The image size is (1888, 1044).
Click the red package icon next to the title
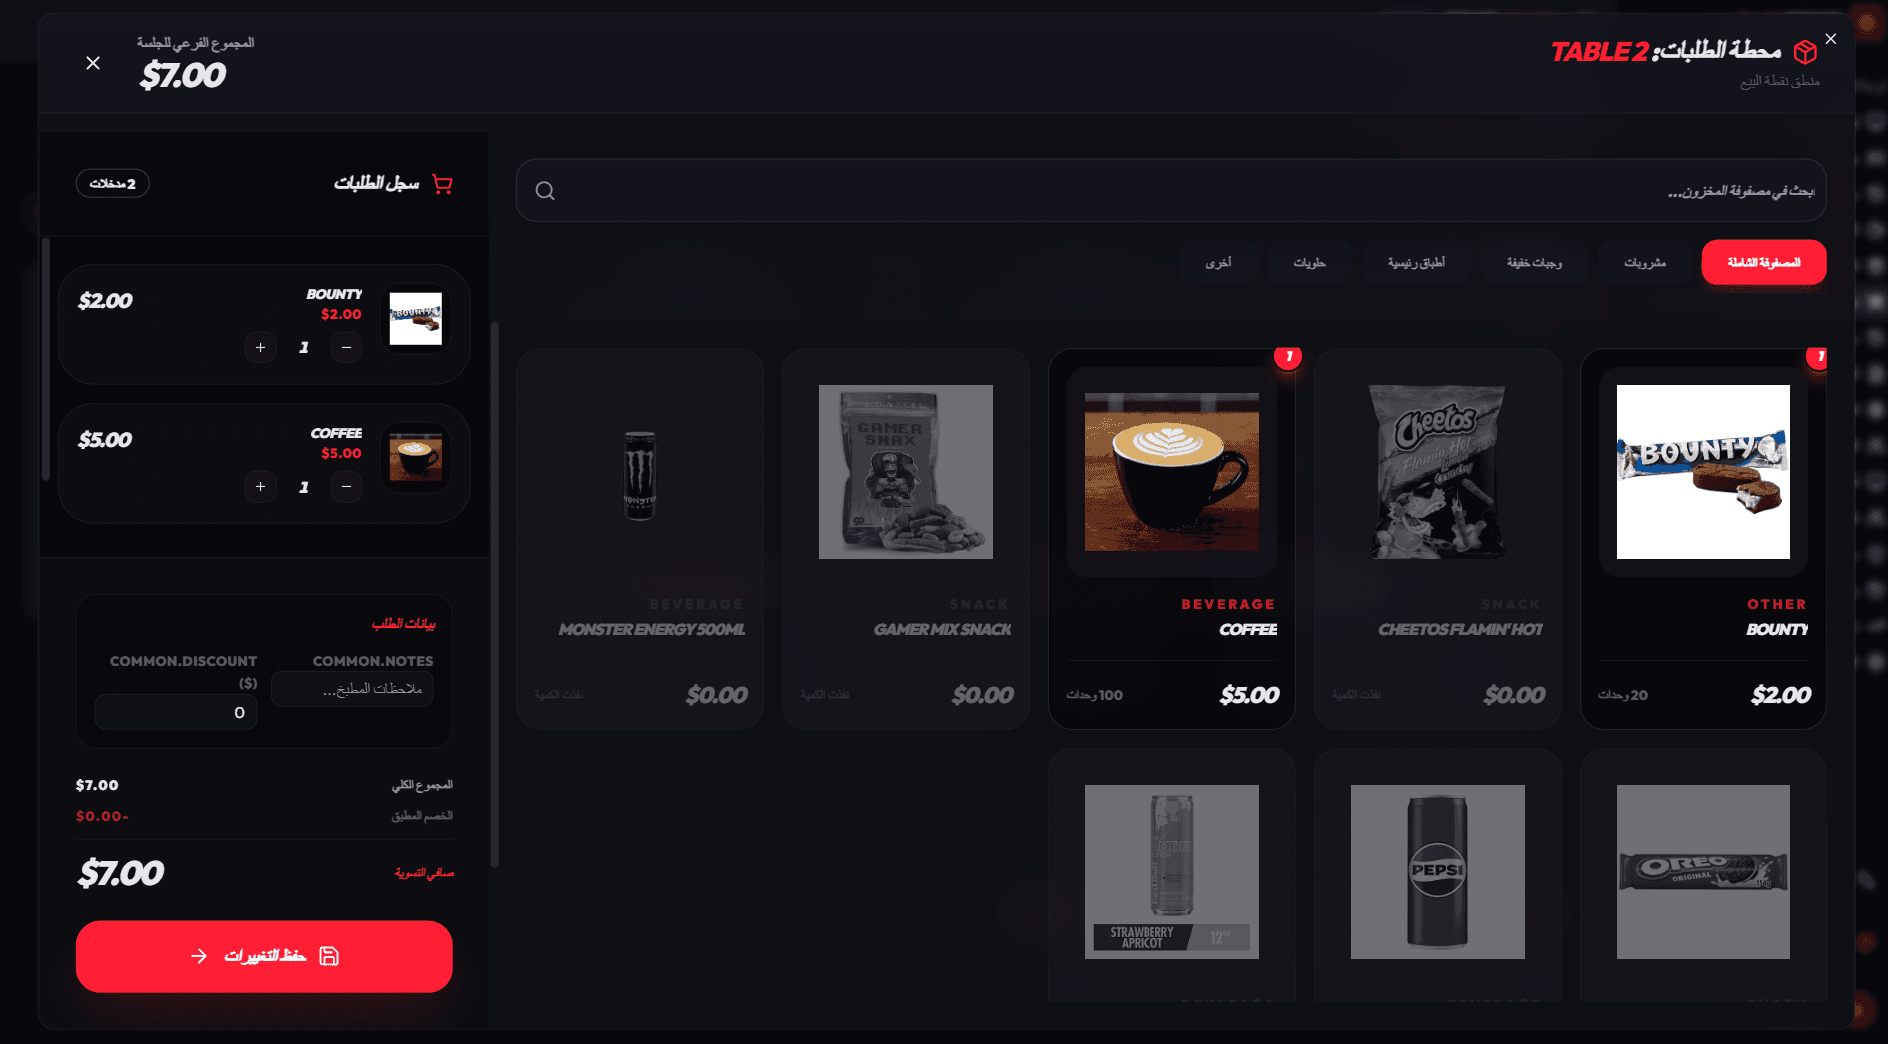(1805, 52)
